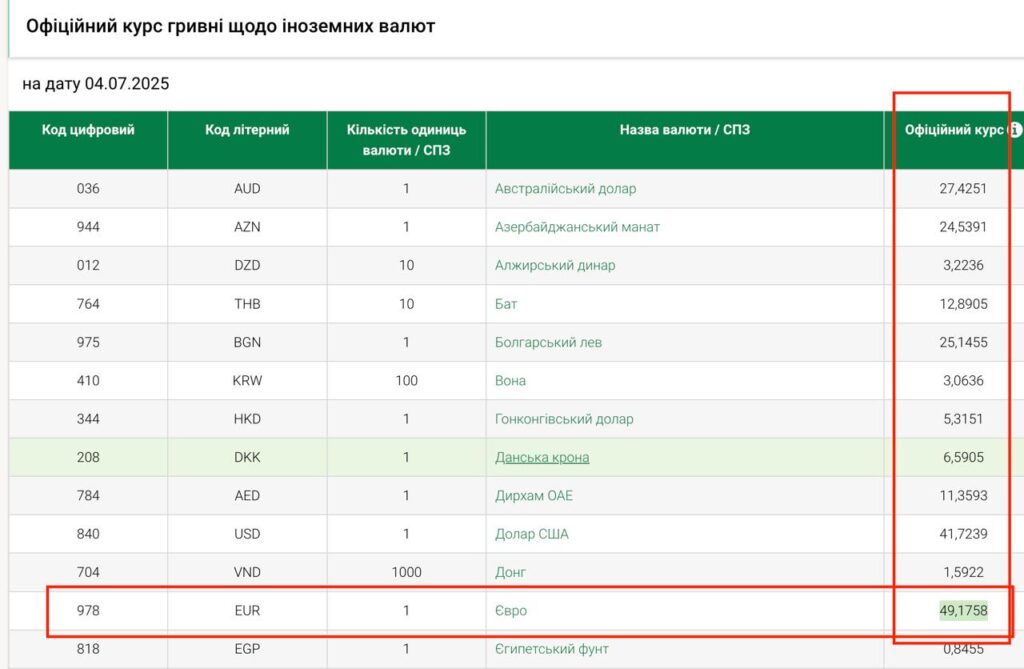The height and width of the screenshot is (669, 1024).
Task: Open the Єгипетський фунт link
Action: tap(552, 649)
